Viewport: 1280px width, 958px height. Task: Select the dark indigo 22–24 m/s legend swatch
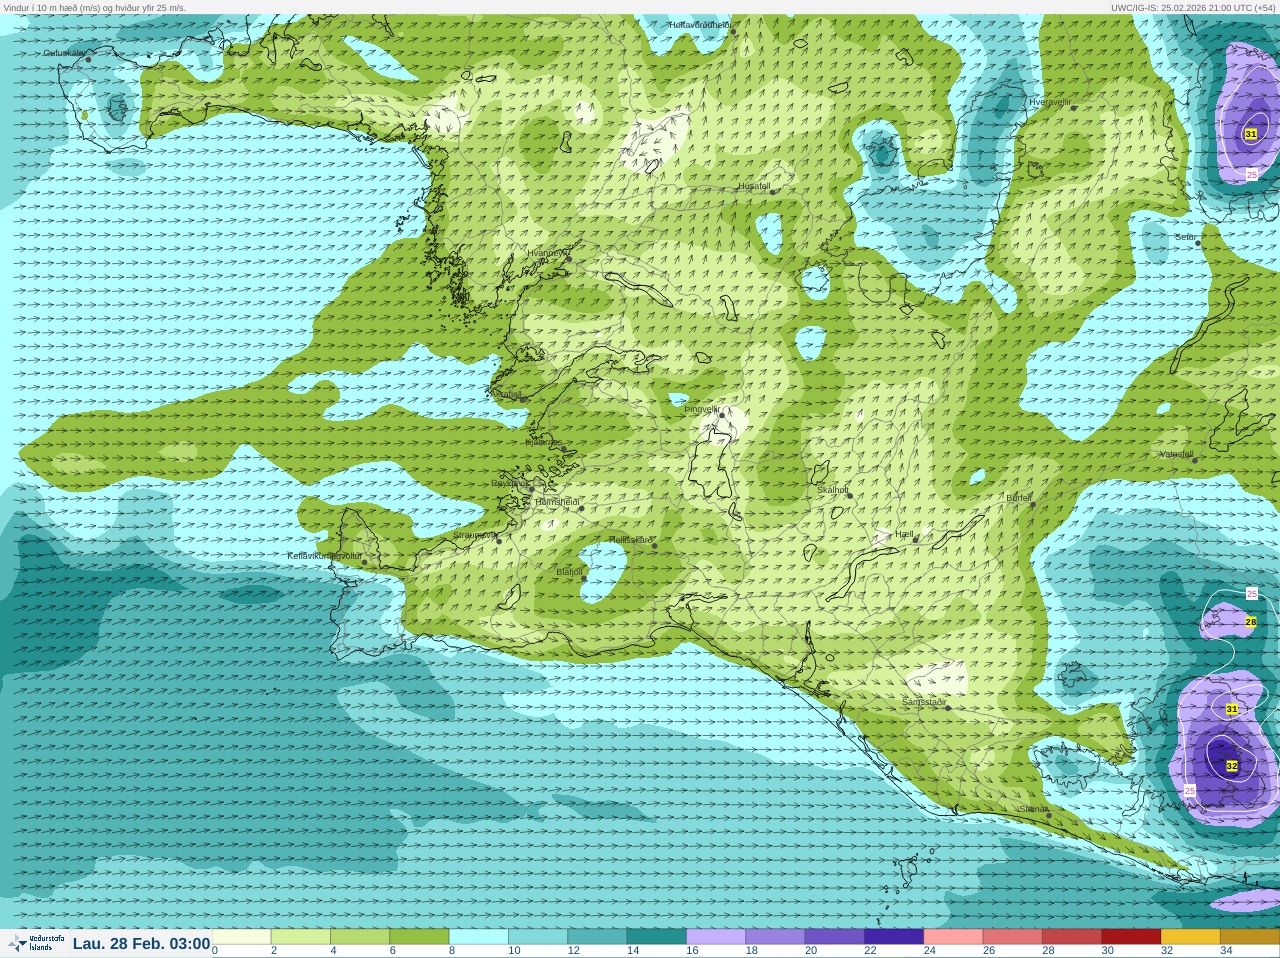pos(894,937)
